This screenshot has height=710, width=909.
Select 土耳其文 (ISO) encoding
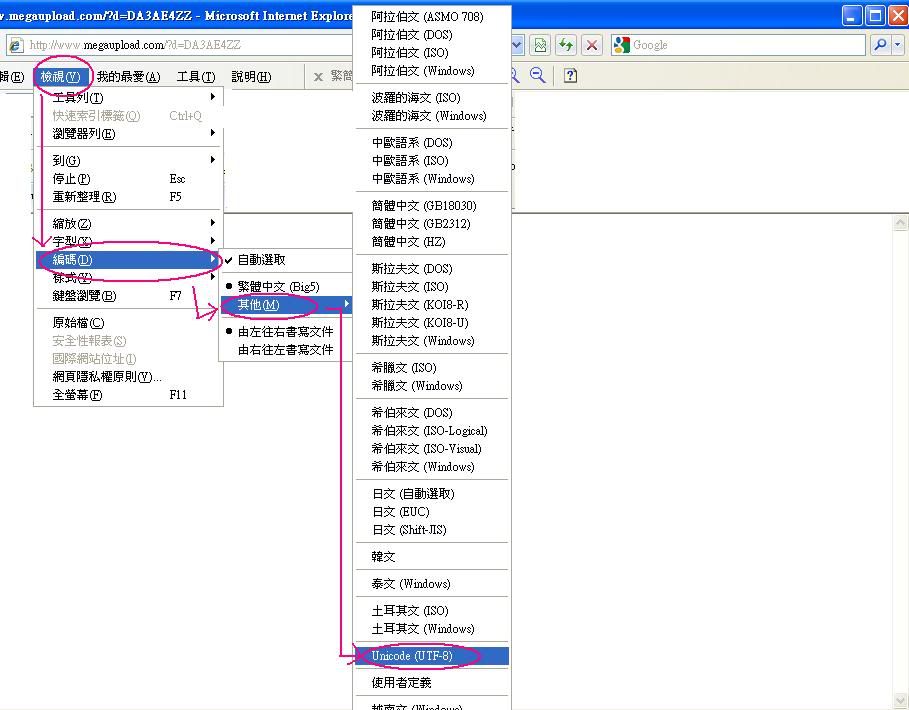(x=432, y=611)
